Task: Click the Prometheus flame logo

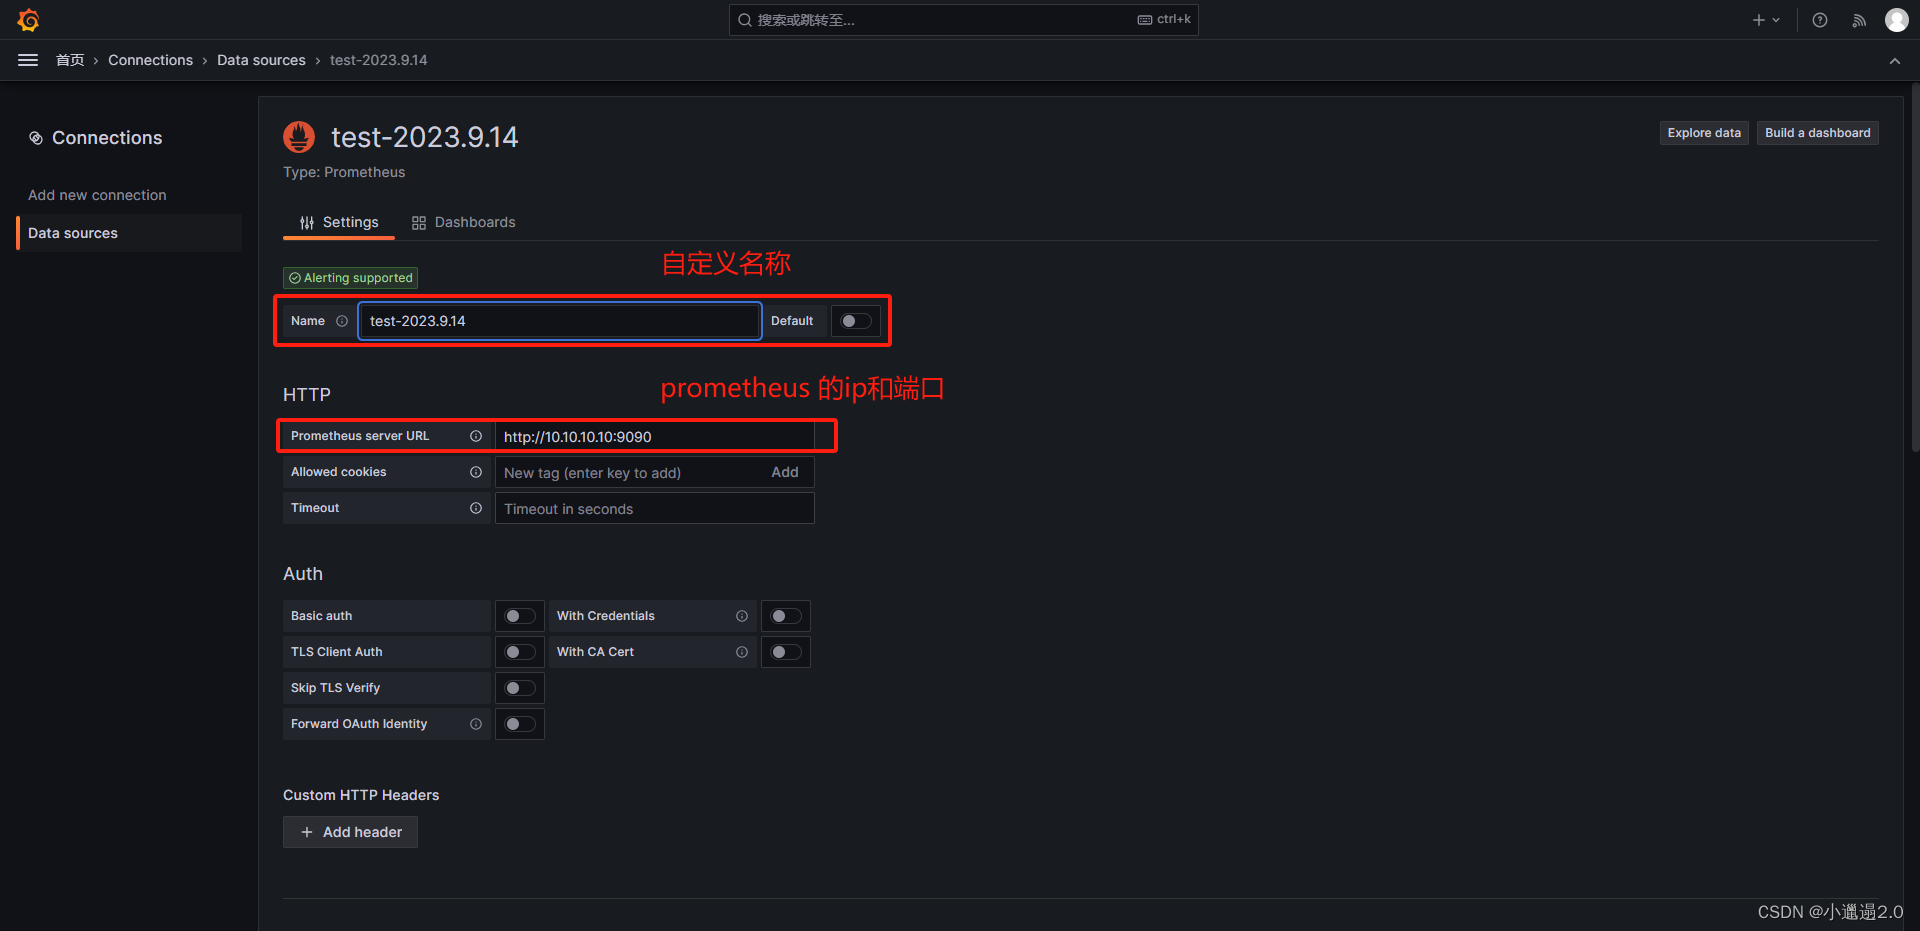Action: coord(299,137)
